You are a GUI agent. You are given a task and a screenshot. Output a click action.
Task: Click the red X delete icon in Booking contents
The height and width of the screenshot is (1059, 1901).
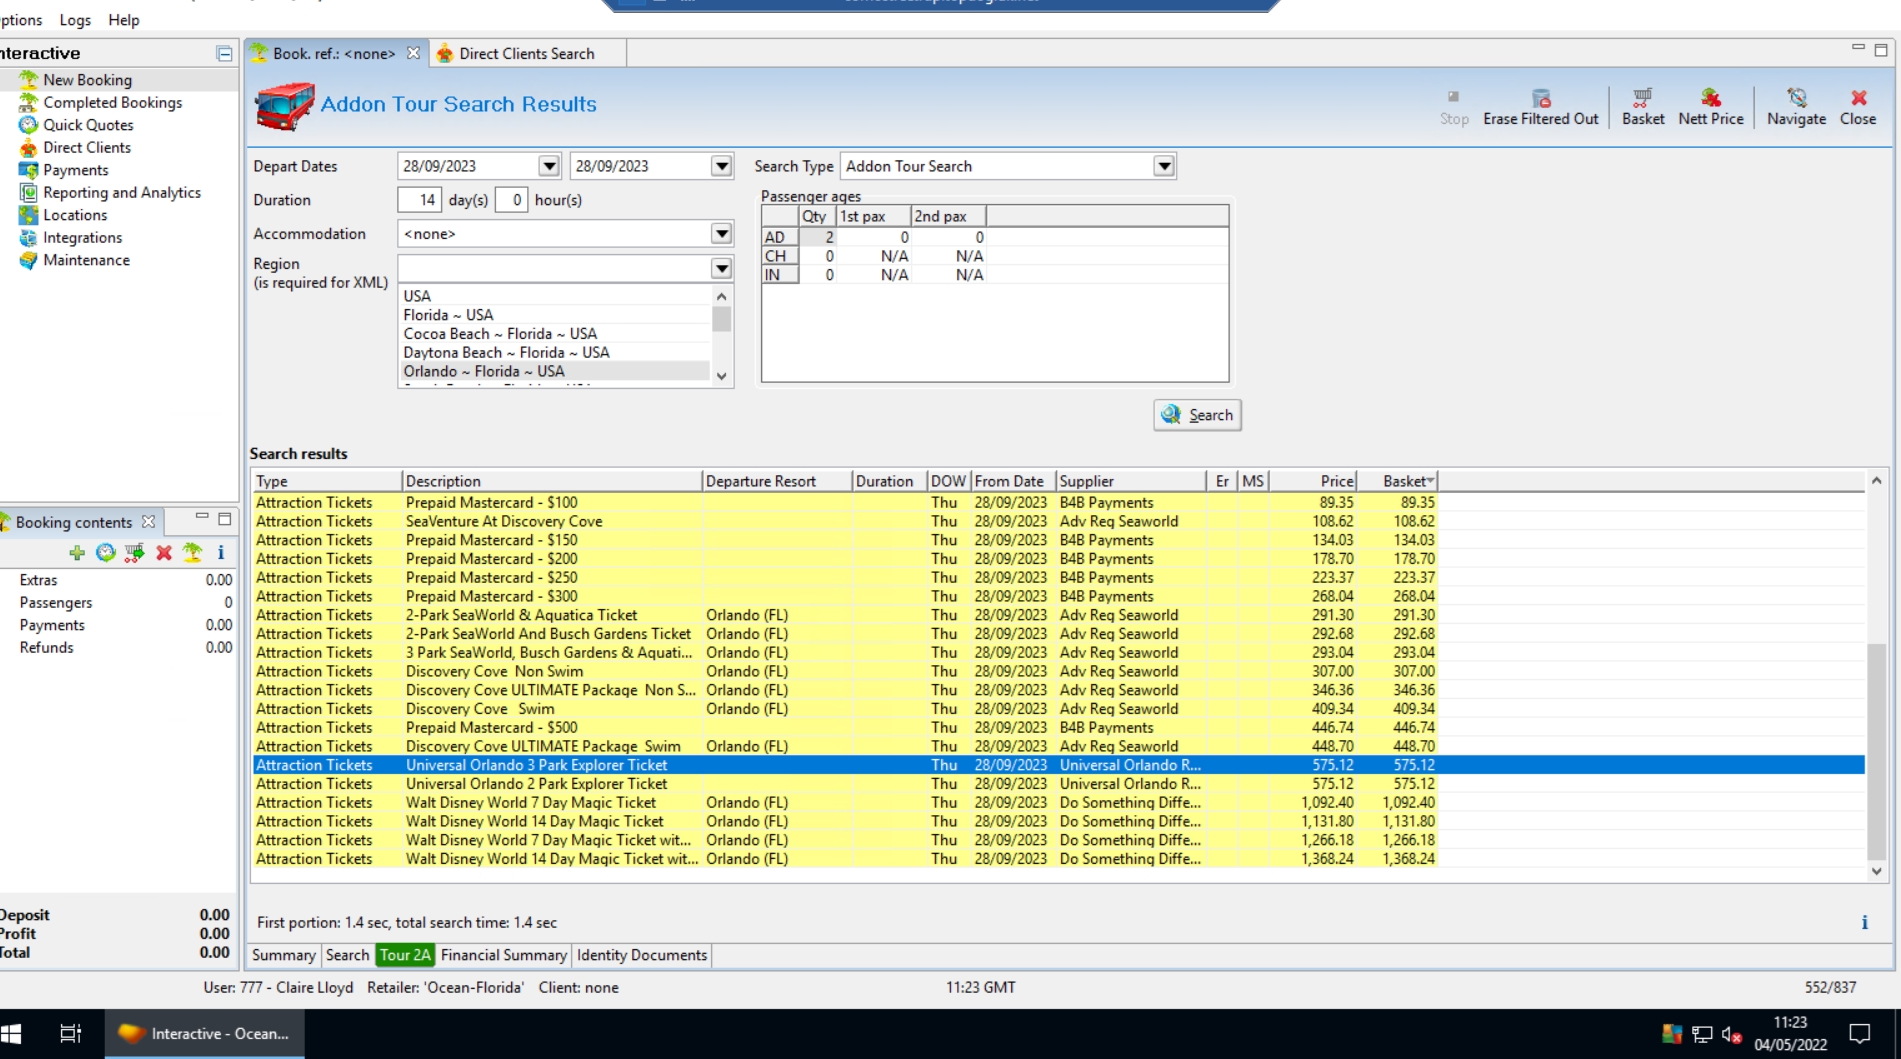(164, 552)
